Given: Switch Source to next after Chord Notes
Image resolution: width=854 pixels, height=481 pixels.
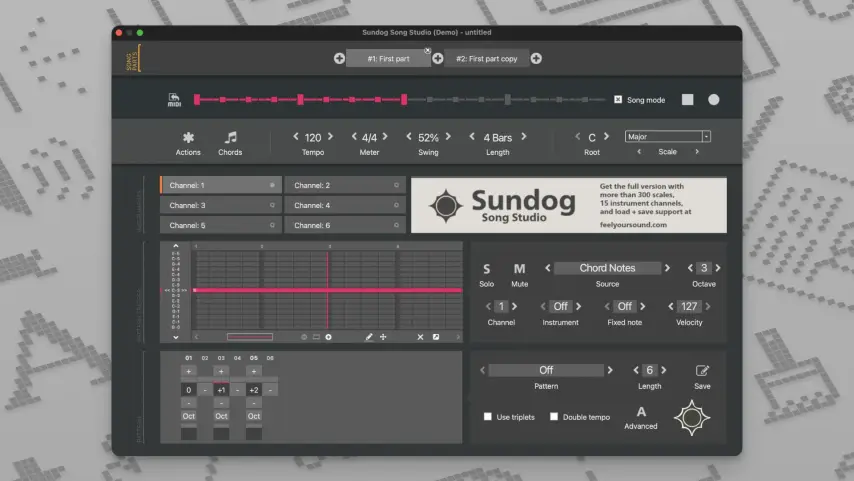Looking at the screenshot, I should coord(669,268).
